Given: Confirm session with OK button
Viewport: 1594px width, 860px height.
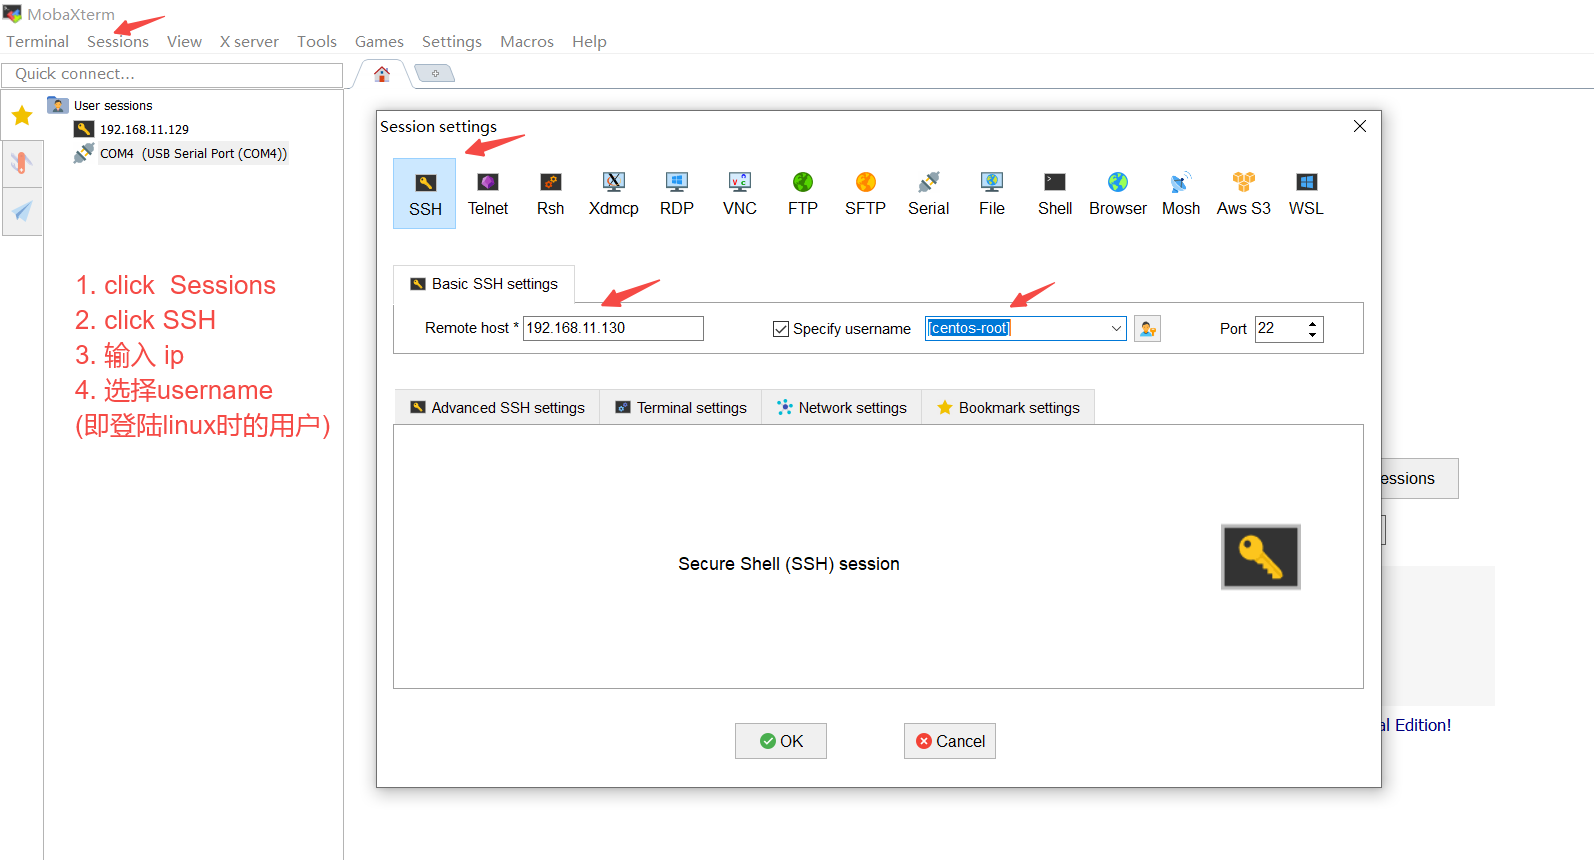Looking at the screenshot, I should [781, 741].
